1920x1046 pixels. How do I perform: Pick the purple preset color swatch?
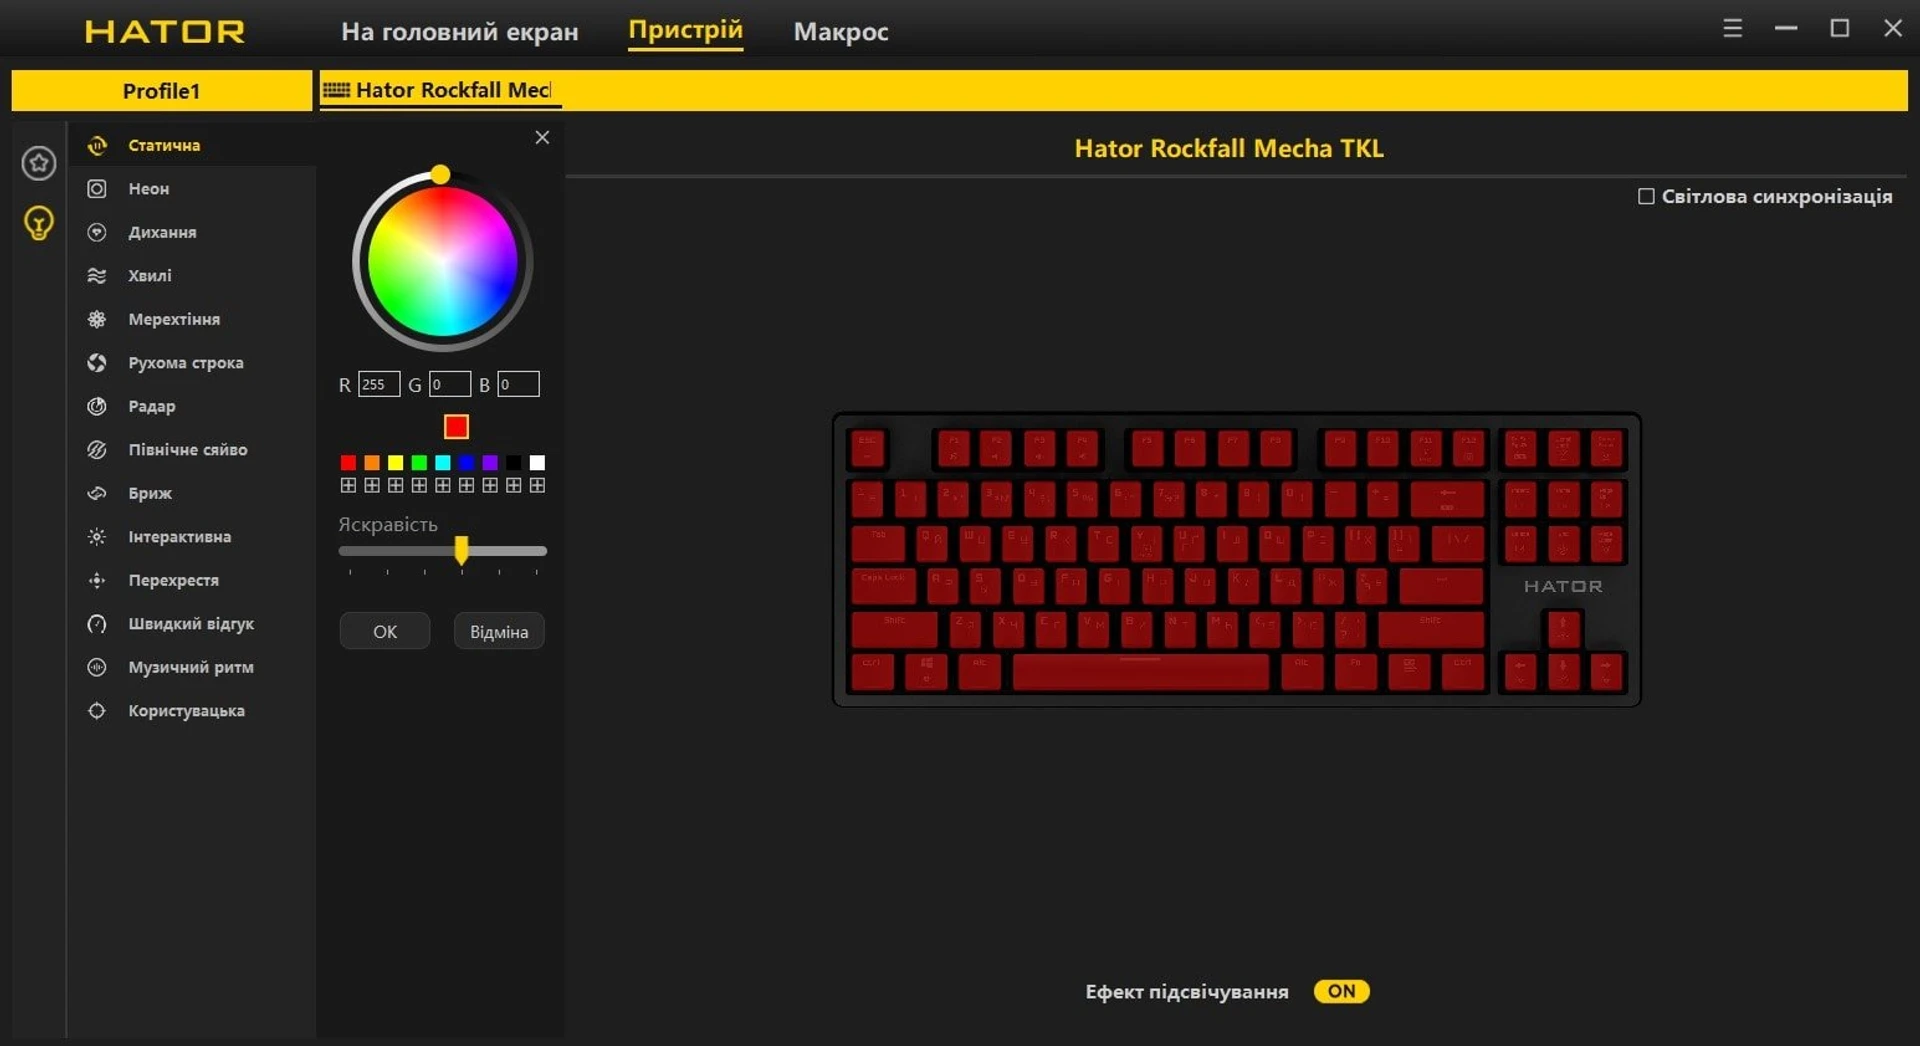[490, 462]
